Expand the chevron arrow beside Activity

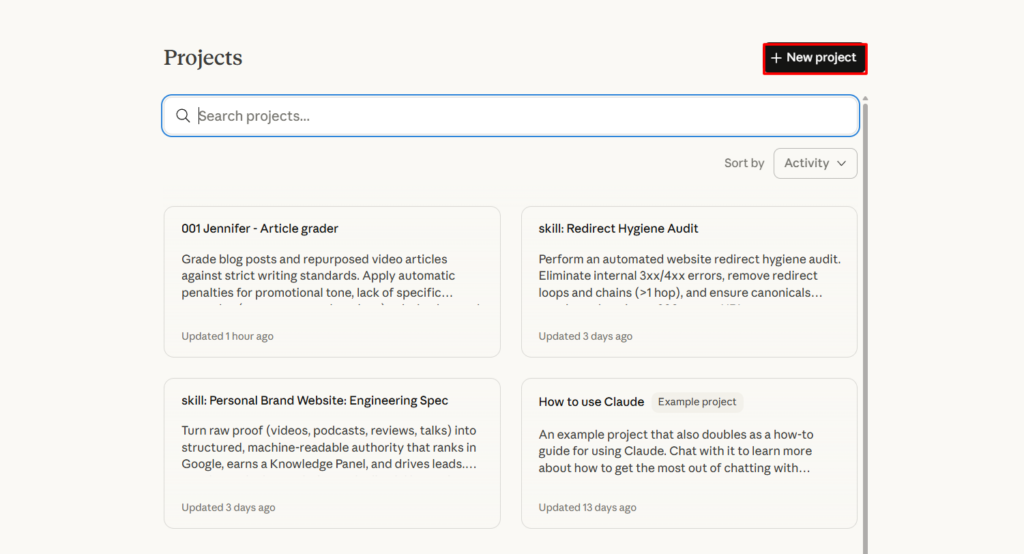(x=841, y=163)
